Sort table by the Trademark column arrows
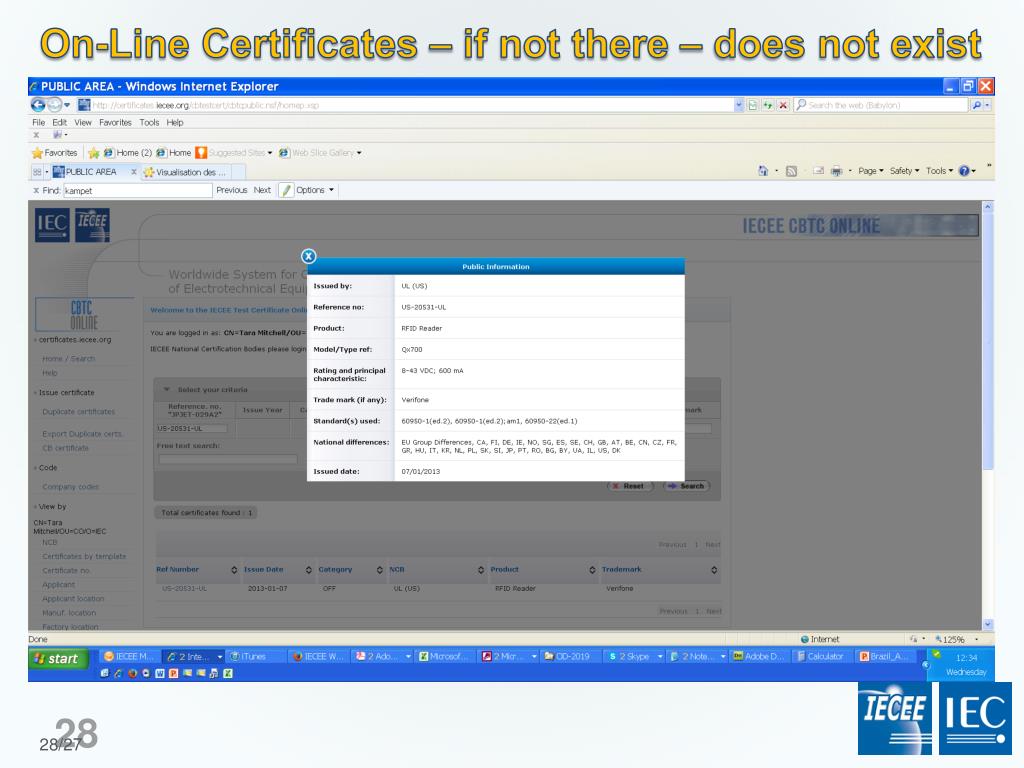The height and width of the screenshot is (768, 1024). (714, 570)
